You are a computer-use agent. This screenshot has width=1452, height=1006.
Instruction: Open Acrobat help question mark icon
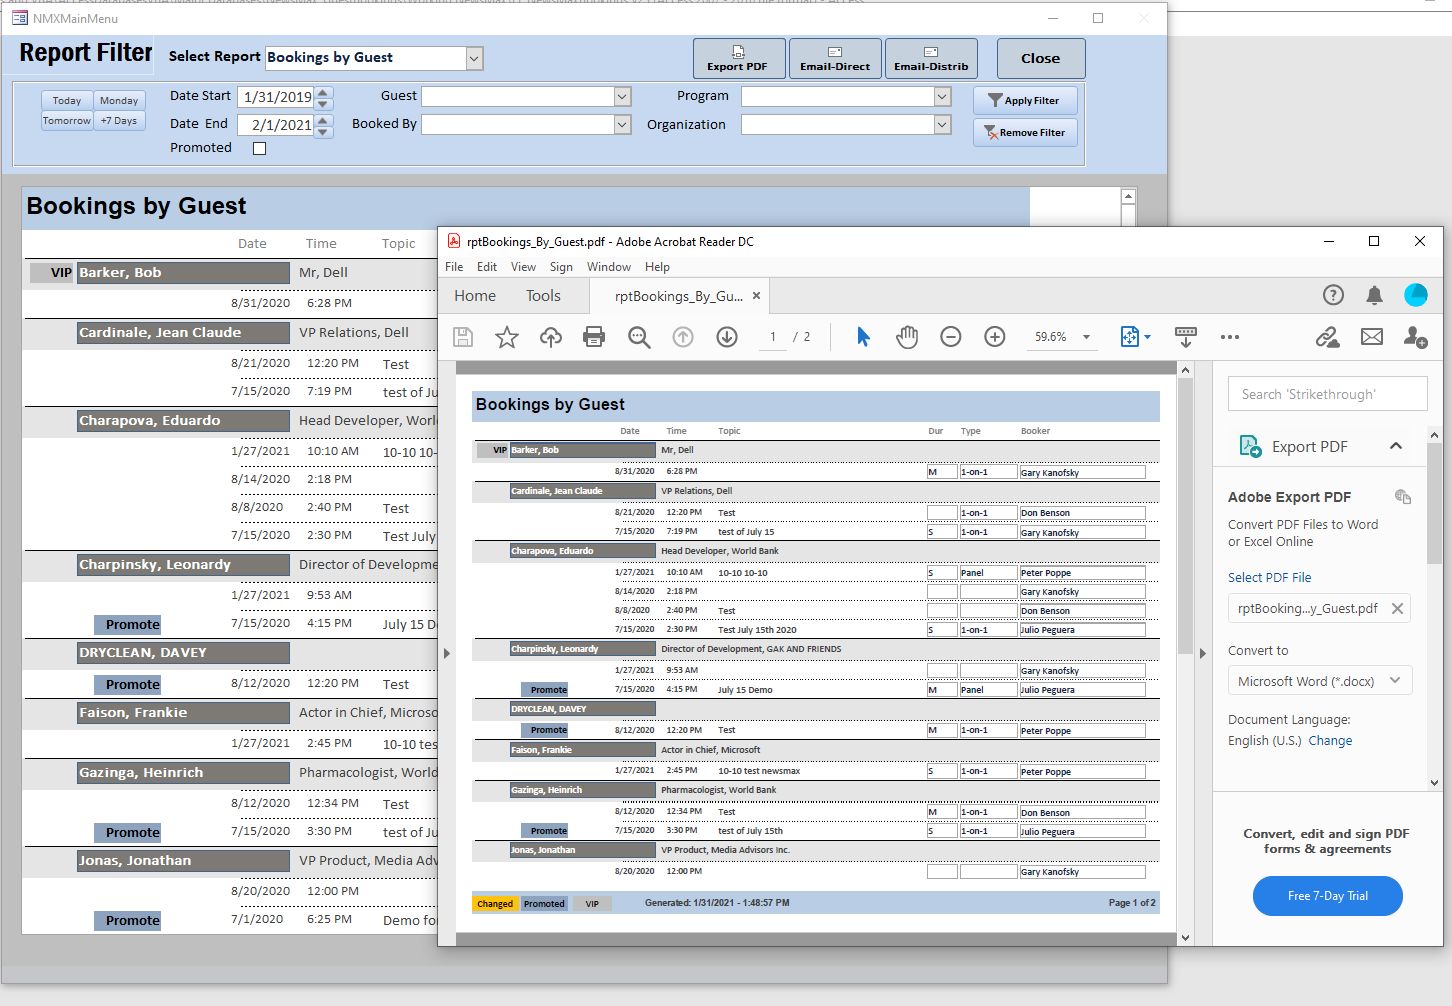1333,295
